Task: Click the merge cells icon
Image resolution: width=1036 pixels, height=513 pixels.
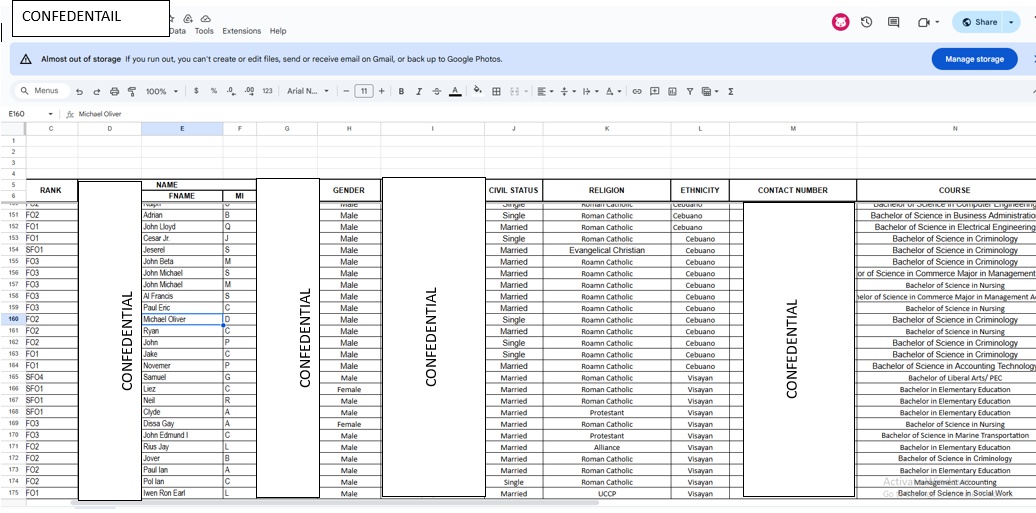Action: (x=515, y=91)
